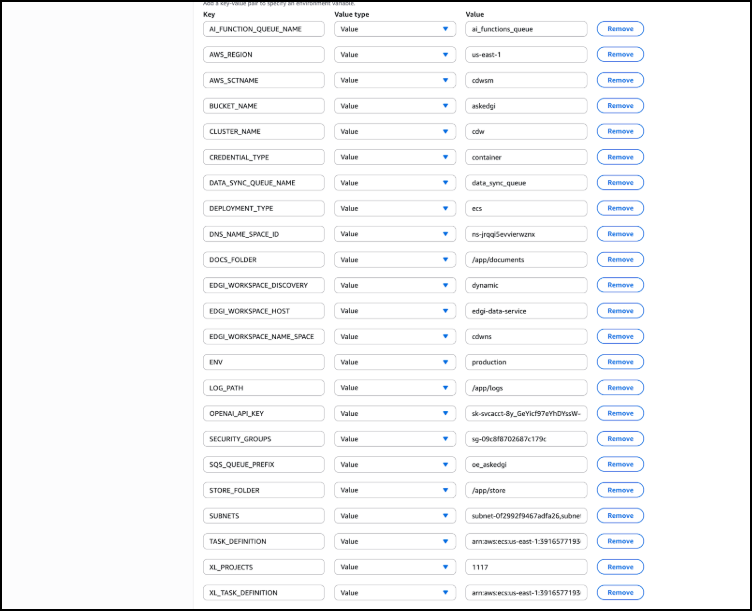752x611 pixels.
Task: Expand value type dropdown for DOCS_FOLDER
Action: (x=395, y=259)
